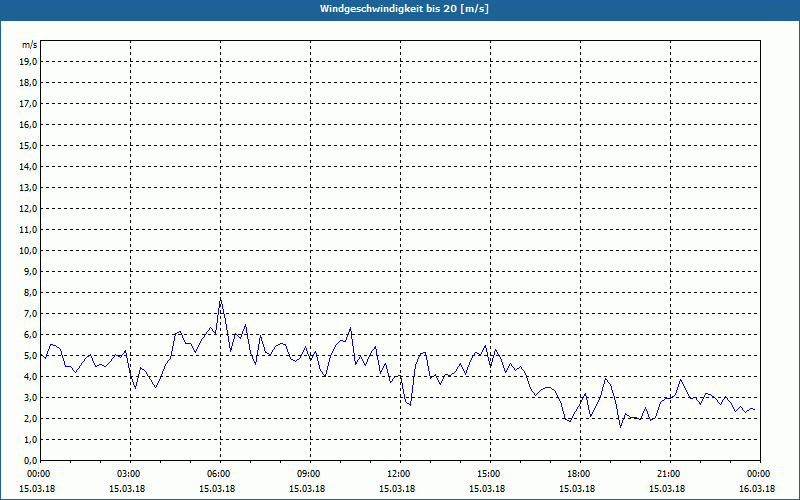Click the chart title Windgeschwindigkeit bis 20 [m/s]
The width and height of the screenshot is (800, 500).
[x=404, y=9]
